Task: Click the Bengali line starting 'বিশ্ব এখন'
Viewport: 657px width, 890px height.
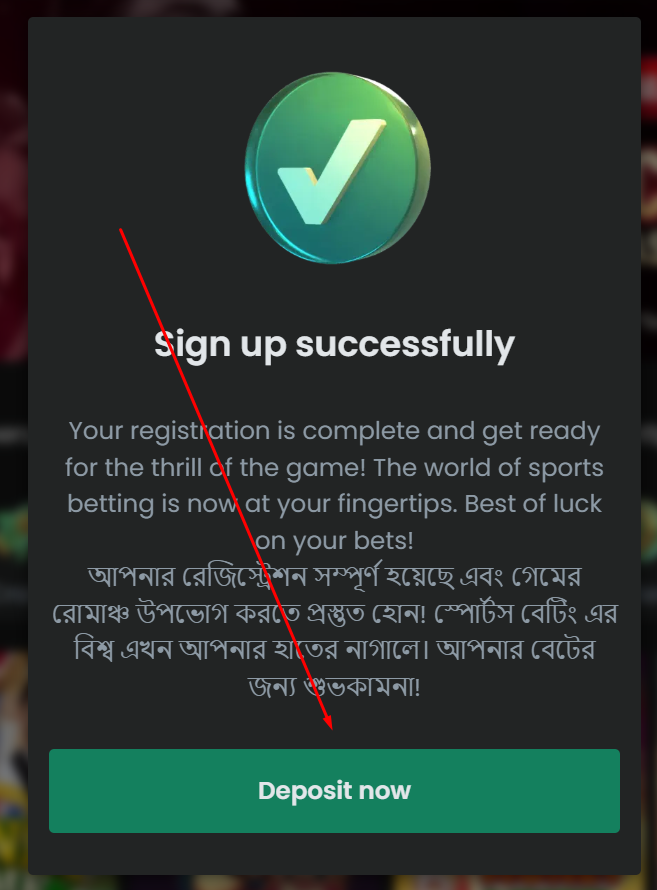Action: click(334, 650)
